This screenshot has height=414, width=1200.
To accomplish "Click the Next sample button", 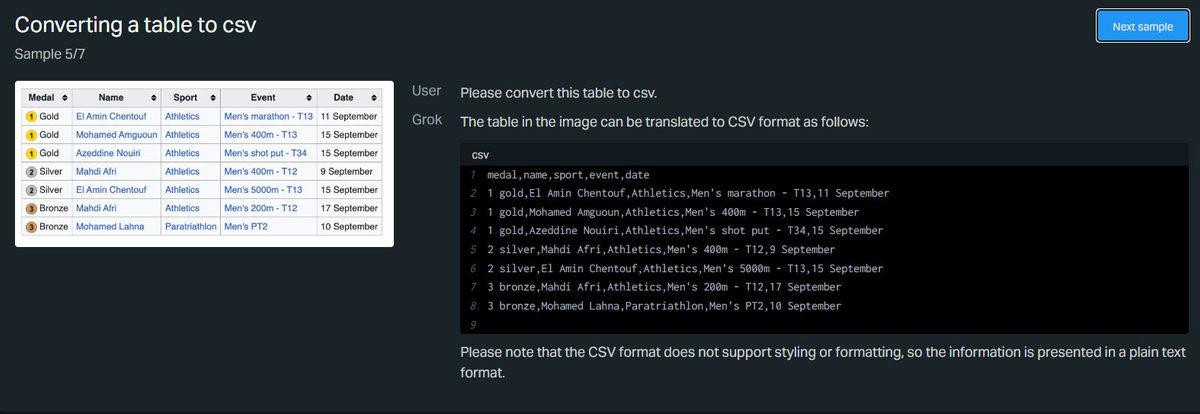I will click(1142, 27).
